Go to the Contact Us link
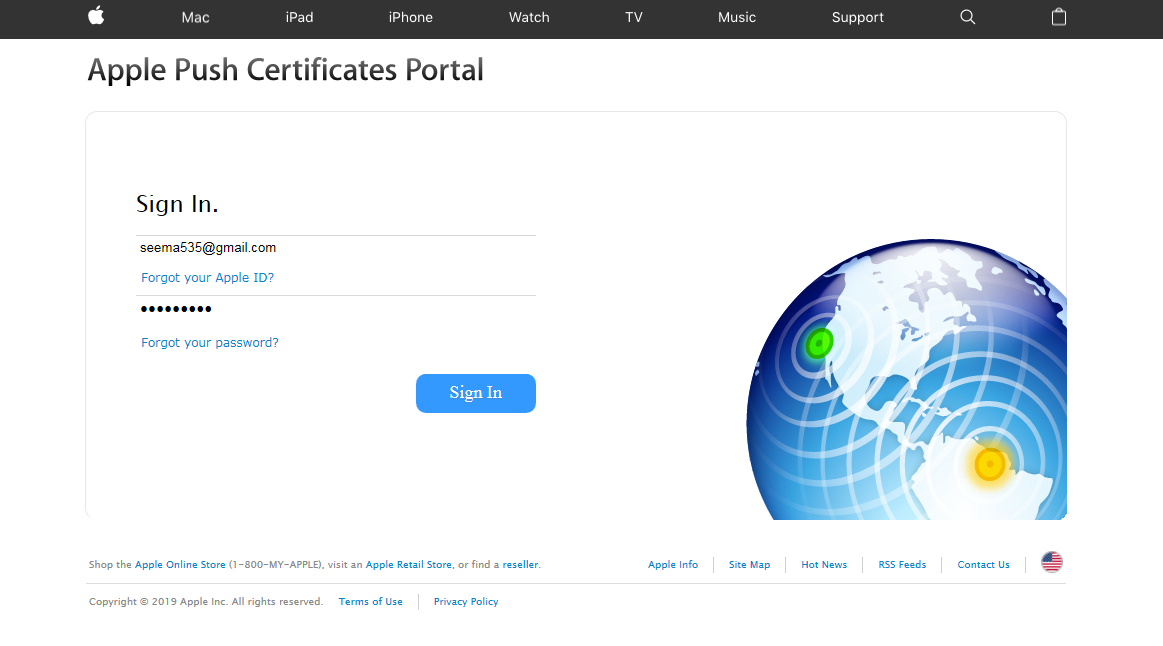This screenshot has width=1163, height=646. pyautogui.click(x=984, y=564)
